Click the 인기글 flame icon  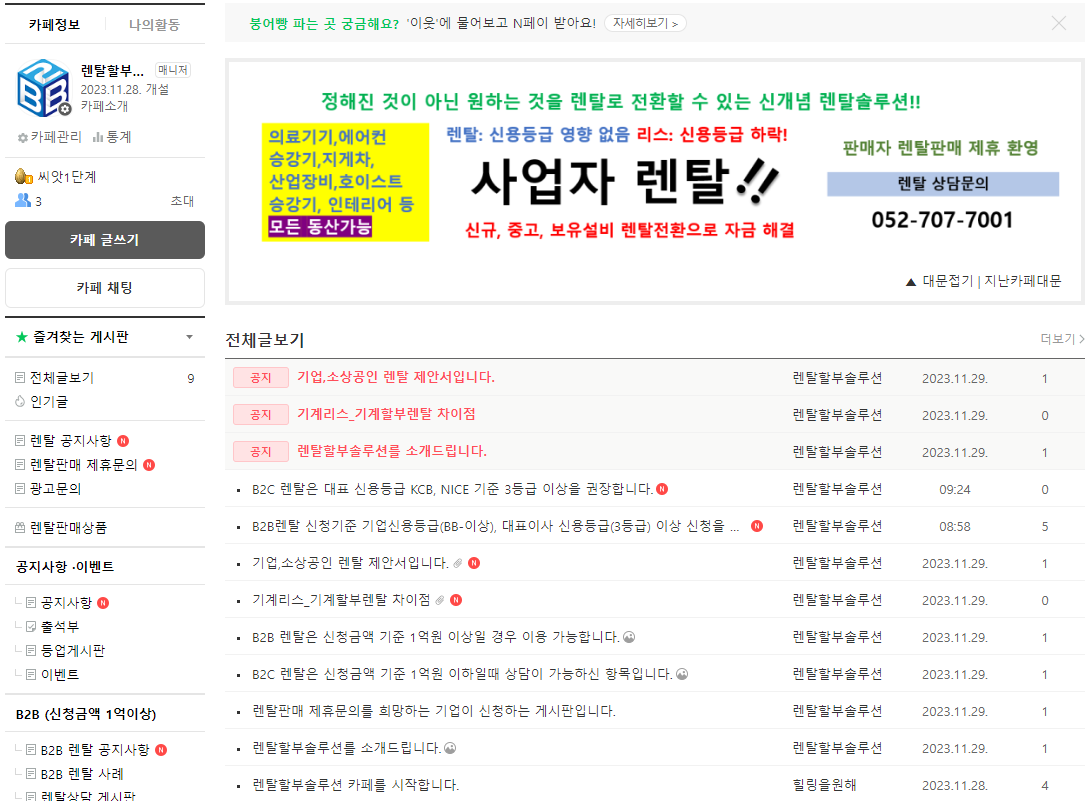[x=19, y=401]
